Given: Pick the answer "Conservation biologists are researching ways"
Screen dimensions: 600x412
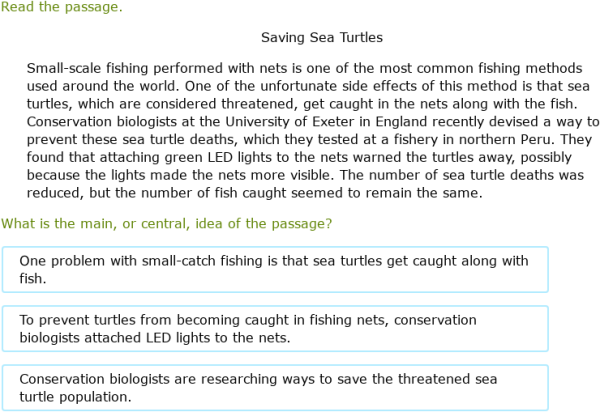Looking at the screenshot, I should (x=275, y=388).
